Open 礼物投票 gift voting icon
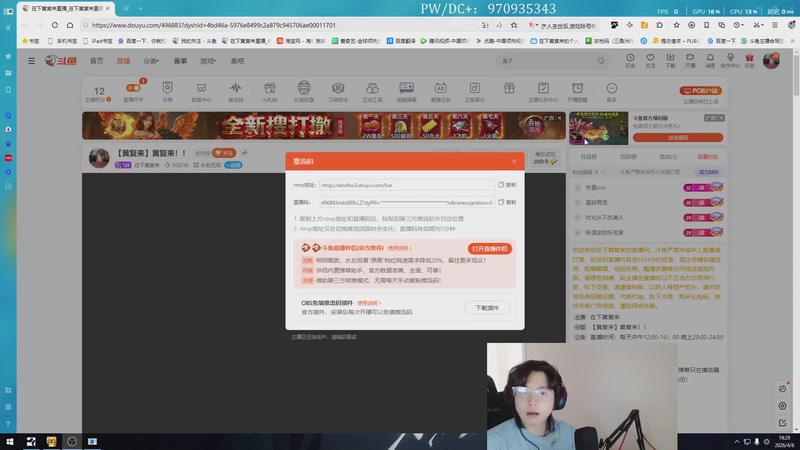 click(x=304, y=92)
